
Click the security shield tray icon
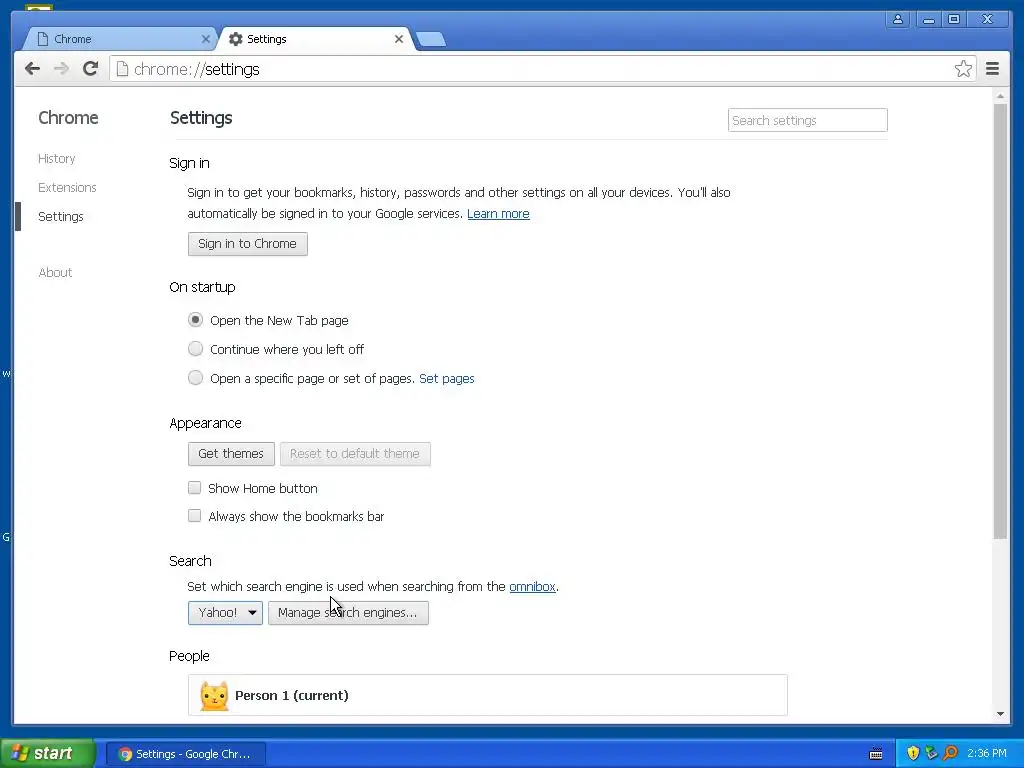click(x=914, y=754)
